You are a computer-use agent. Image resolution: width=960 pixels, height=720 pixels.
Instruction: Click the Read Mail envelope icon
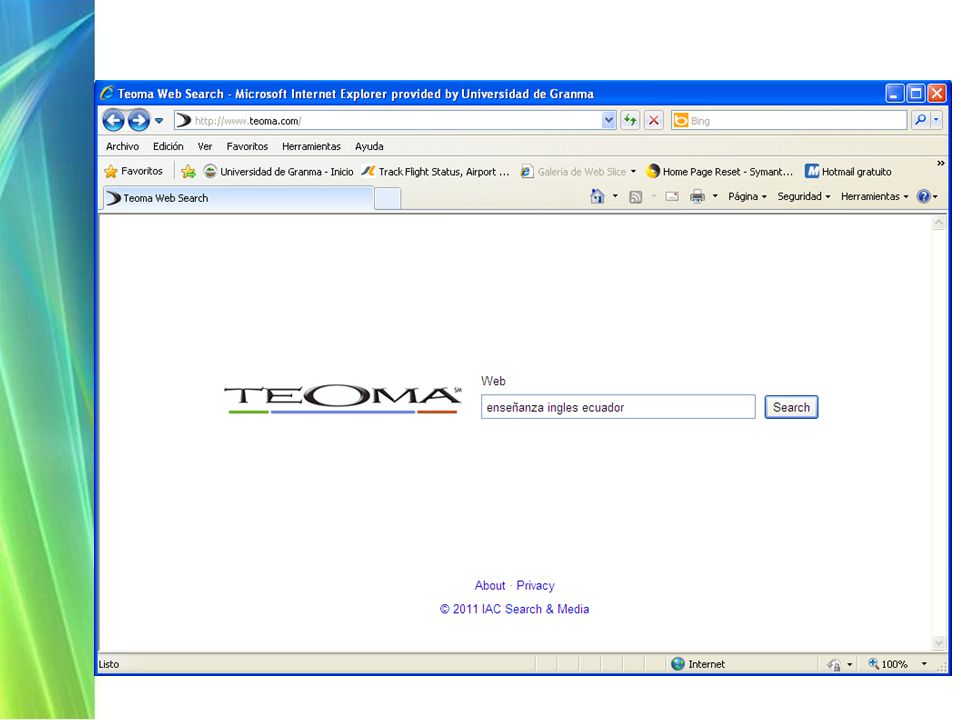coord(672,197)
